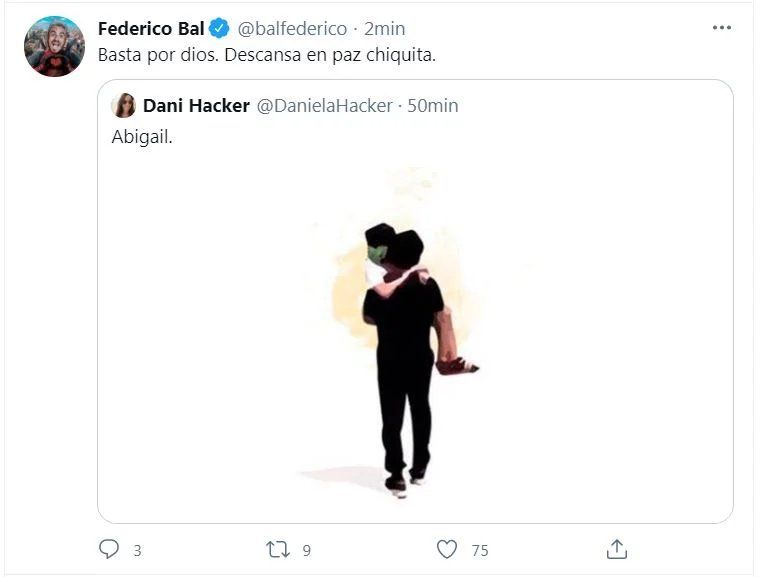The height and width of the screenshot is (577, 763).
Task: Click the Dani Hacker display name
Action: (196, 105)
